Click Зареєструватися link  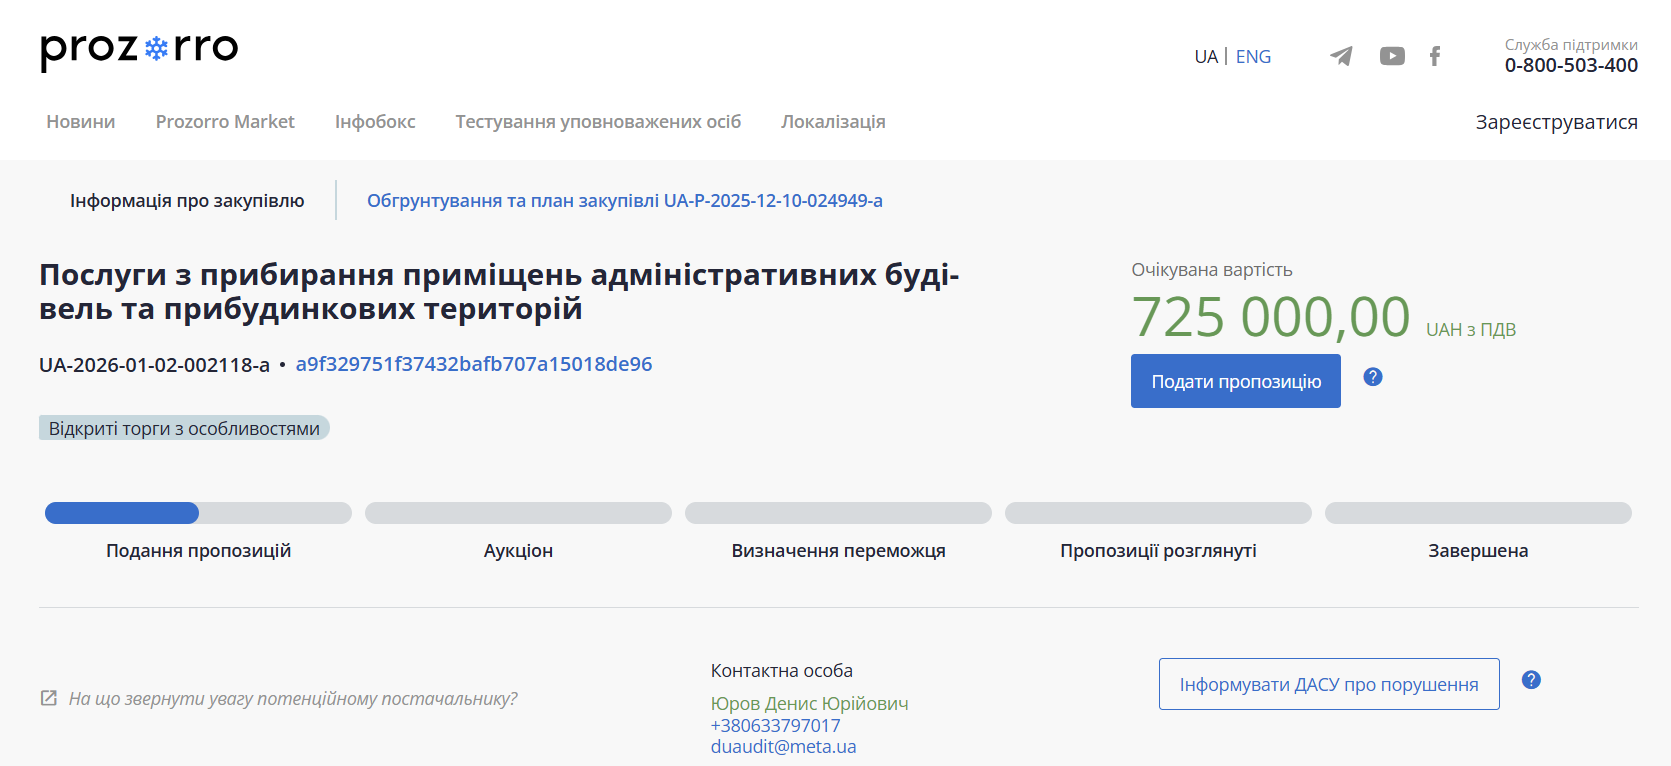tap(1556, 122)
